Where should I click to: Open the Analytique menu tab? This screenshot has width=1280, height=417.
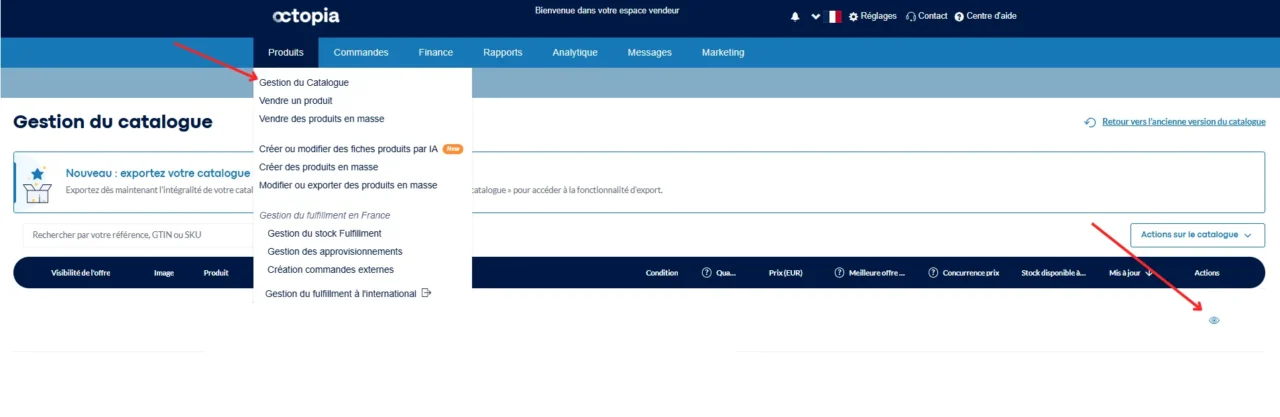pos(575,52)
